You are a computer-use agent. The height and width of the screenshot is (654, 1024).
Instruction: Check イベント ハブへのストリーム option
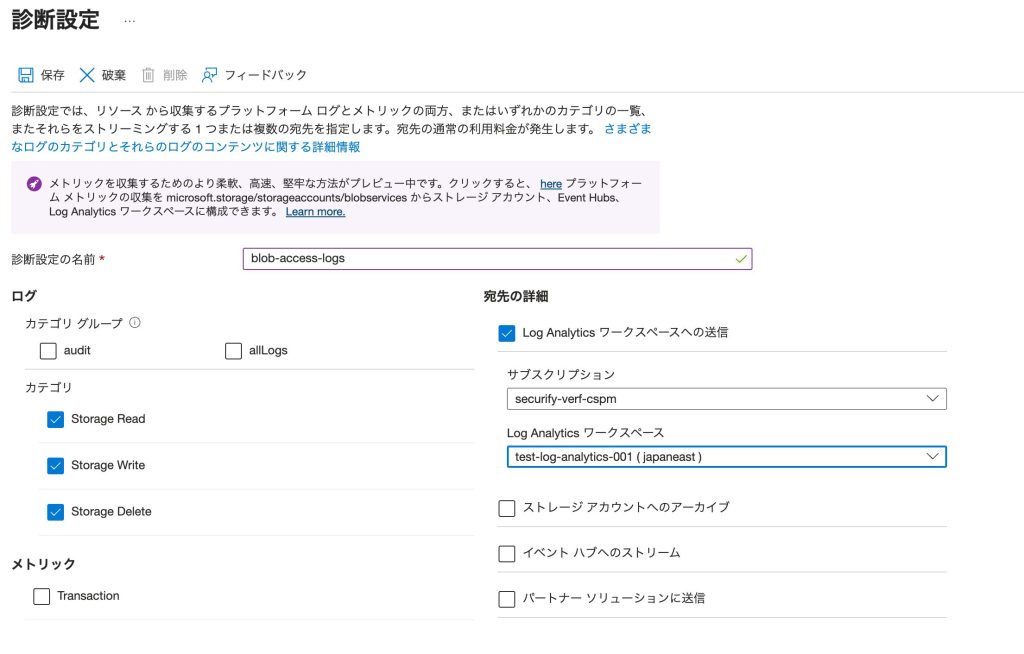coord(507,553)
